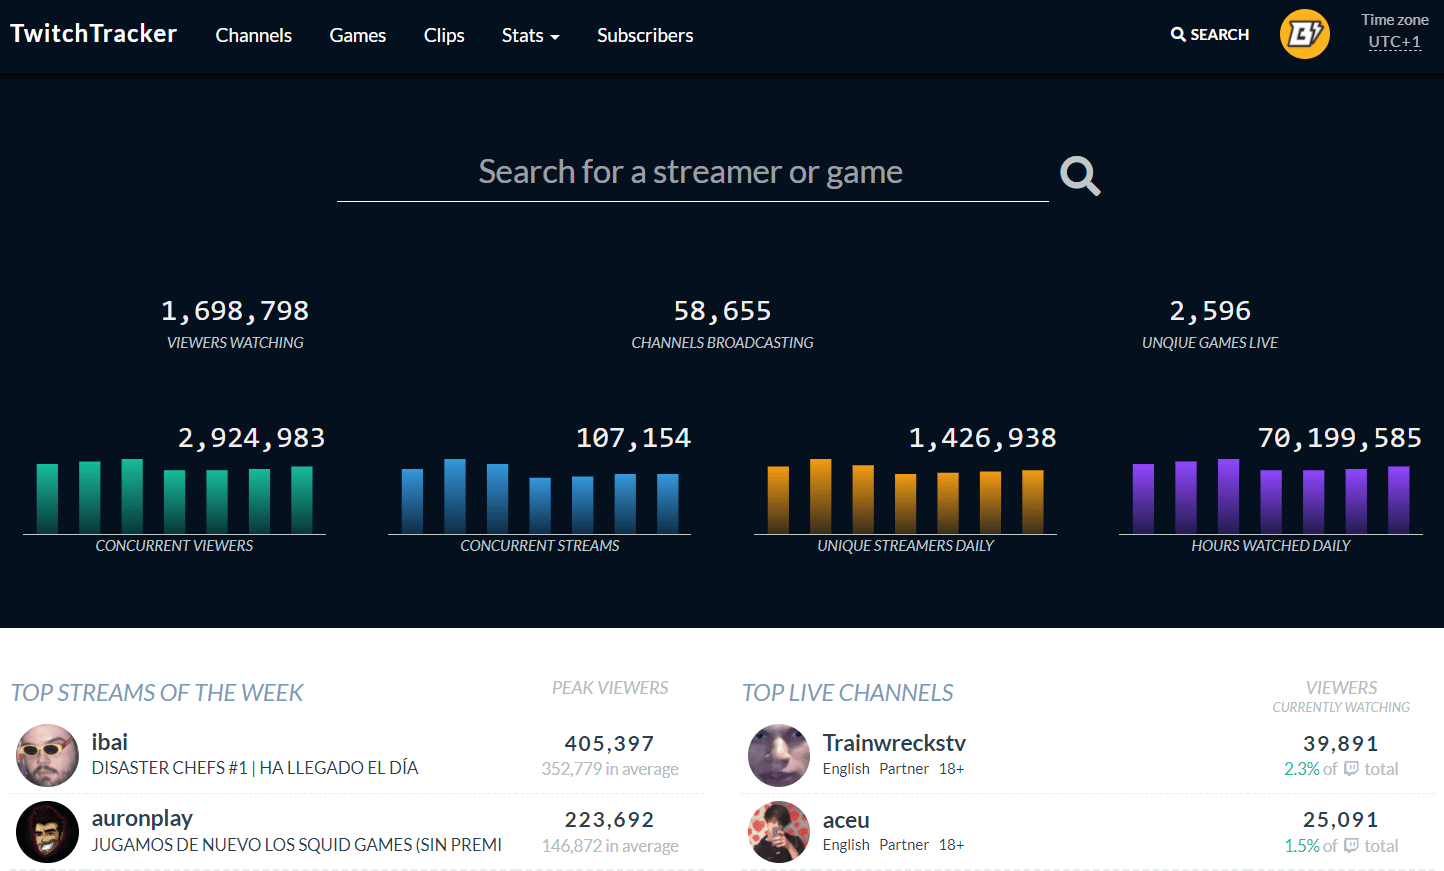This screenshot has height=871, width=1444.
Task: Click the 107,154 concurrent streams value
Action: point(633,438)
